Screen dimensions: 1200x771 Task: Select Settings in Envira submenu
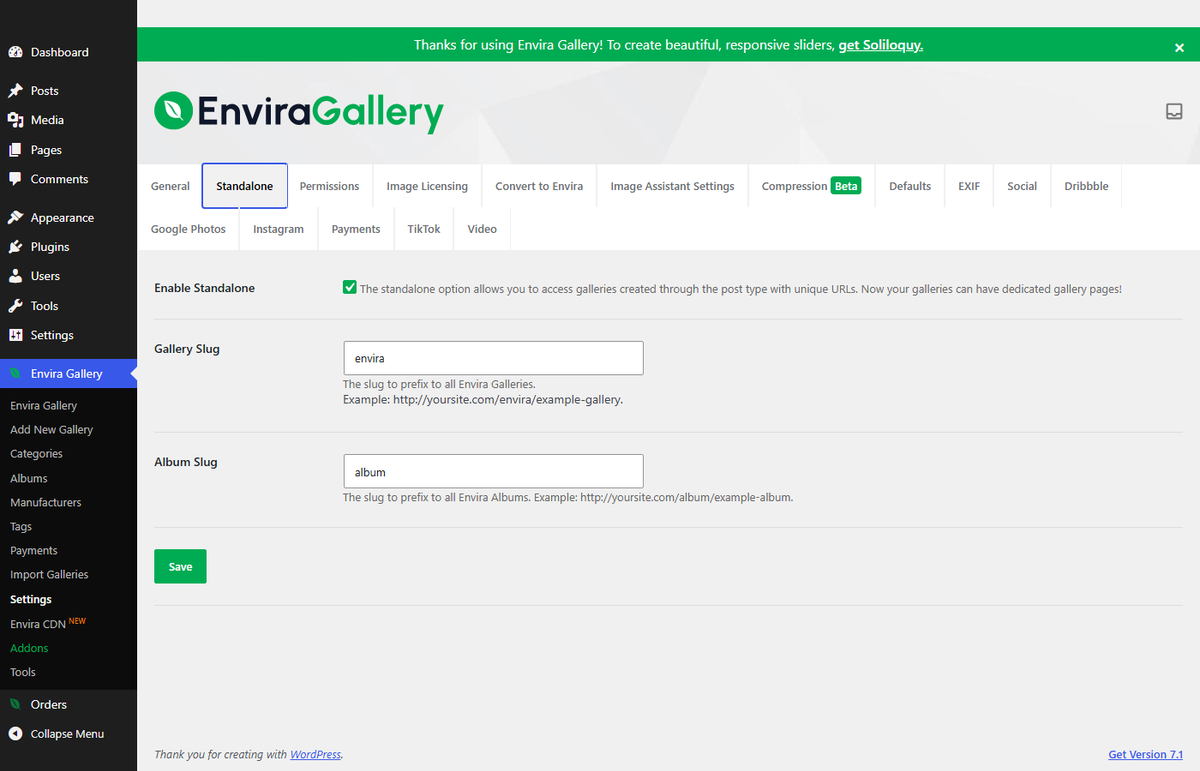tap(31, 600)
